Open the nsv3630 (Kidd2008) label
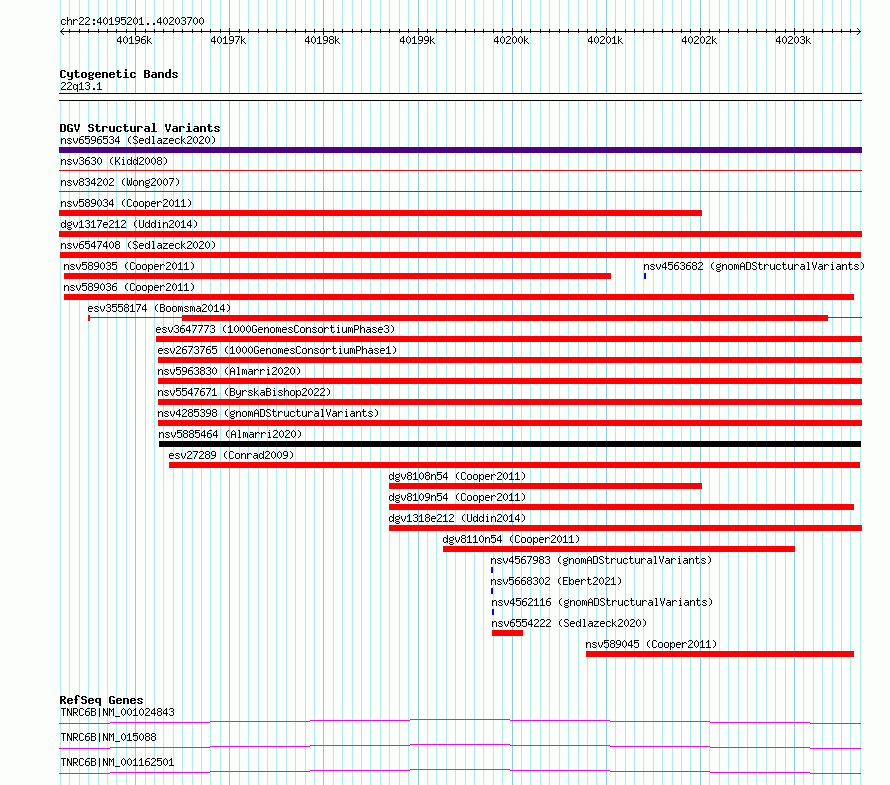 click(x=114, y=161)
